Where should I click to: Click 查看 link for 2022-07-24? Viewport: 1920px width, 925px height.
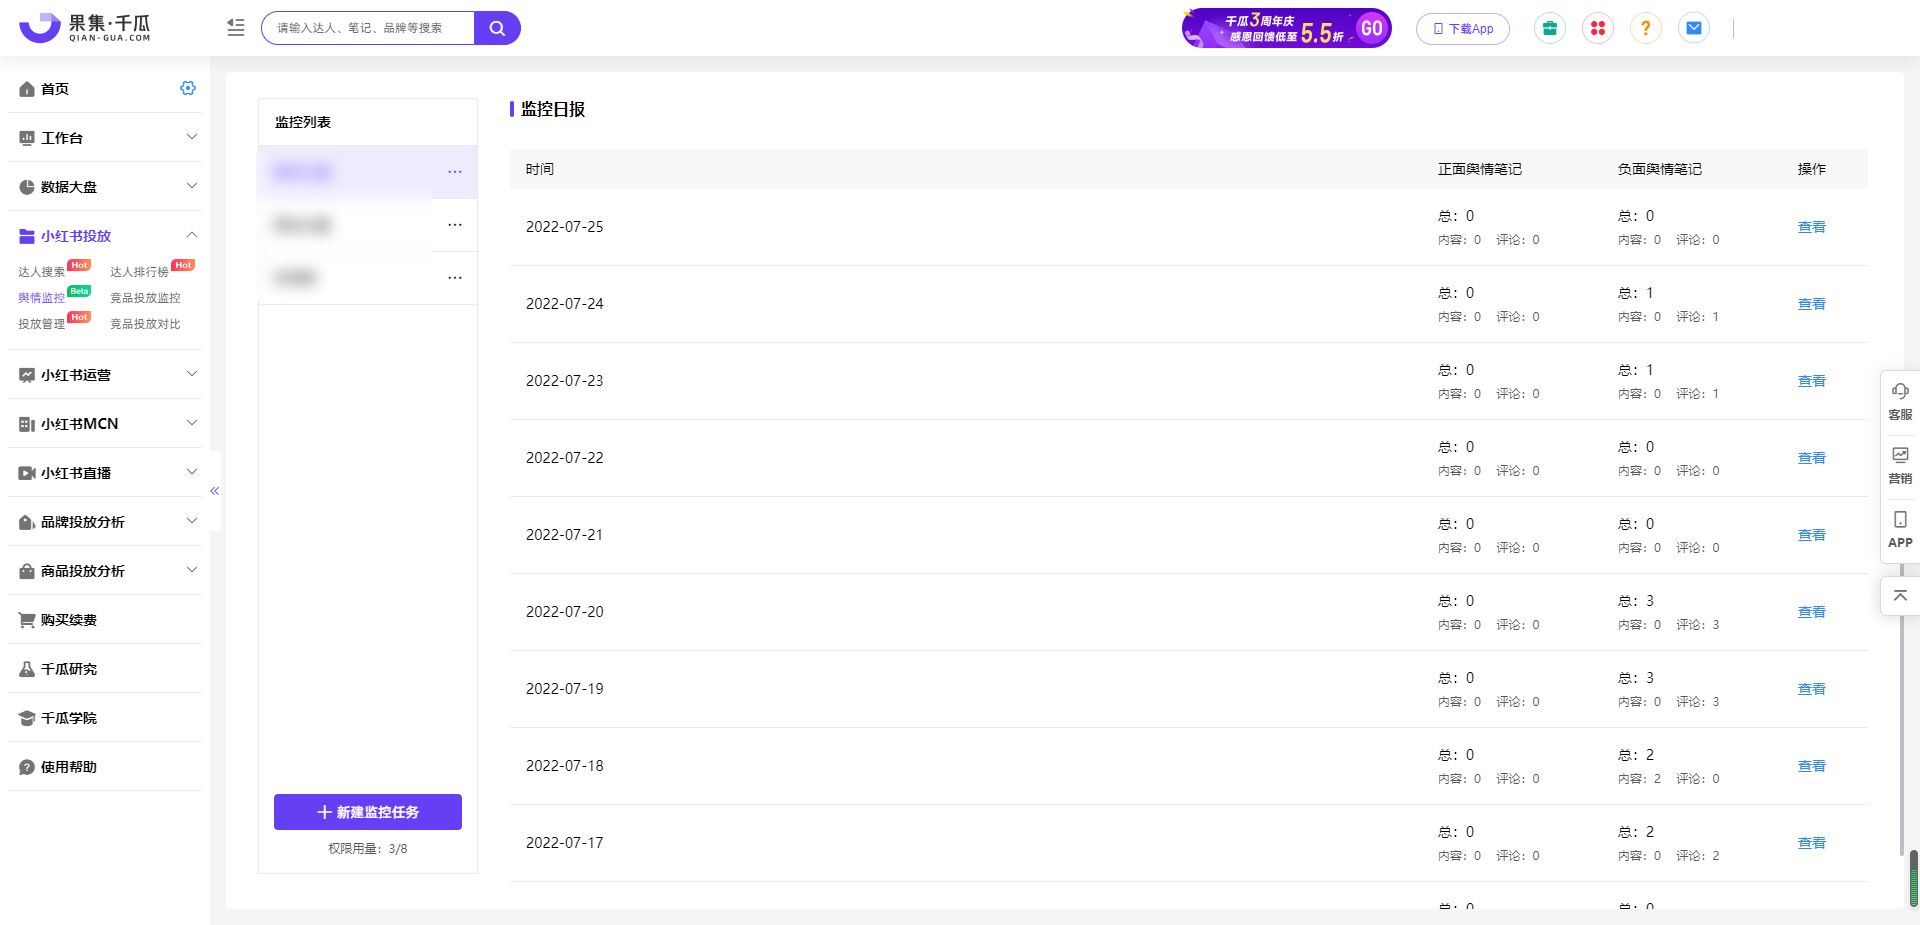point(1812,304)
